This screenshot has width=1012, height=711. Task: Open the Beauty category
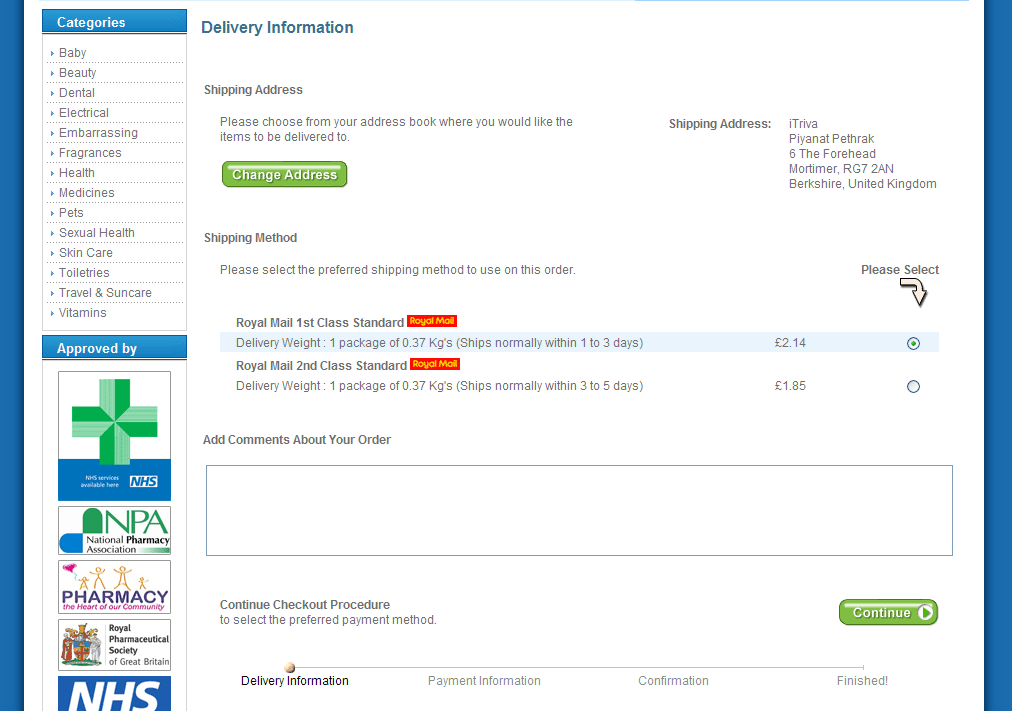[77, 73]
